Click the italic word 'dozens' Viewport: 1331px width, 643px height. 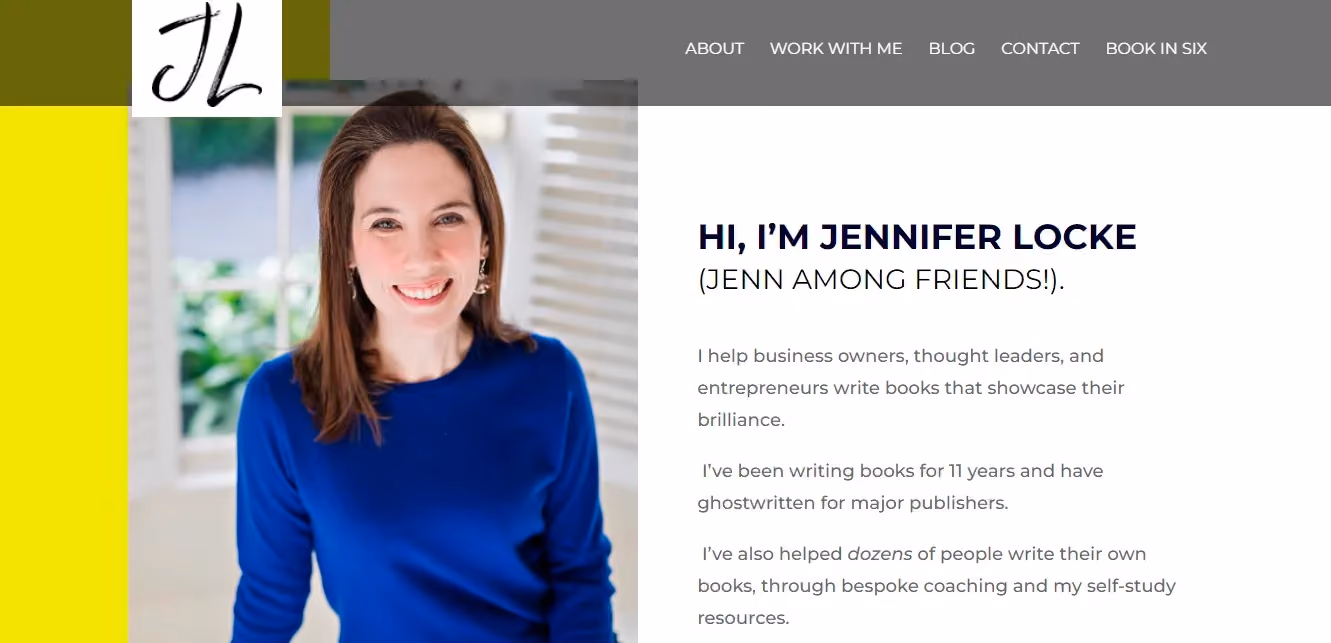(879, 553)
